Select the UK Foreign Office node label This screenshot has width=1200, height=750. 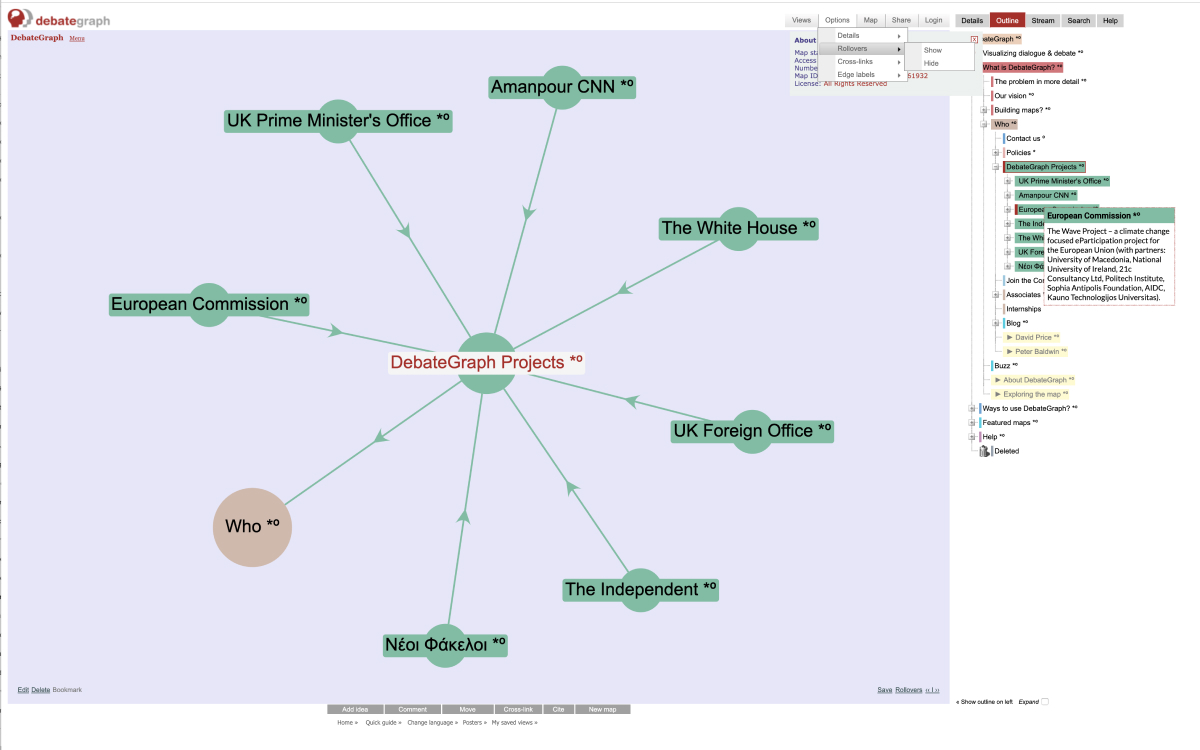click(752, 431)
